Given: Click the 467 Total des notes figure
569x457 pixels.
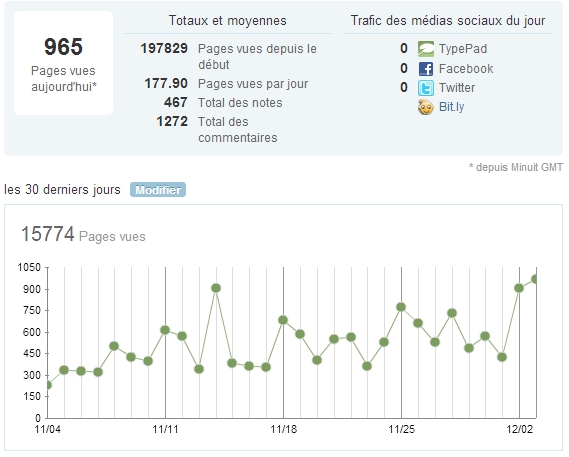Looking at the screenshot, I should (x=176, y=102).
